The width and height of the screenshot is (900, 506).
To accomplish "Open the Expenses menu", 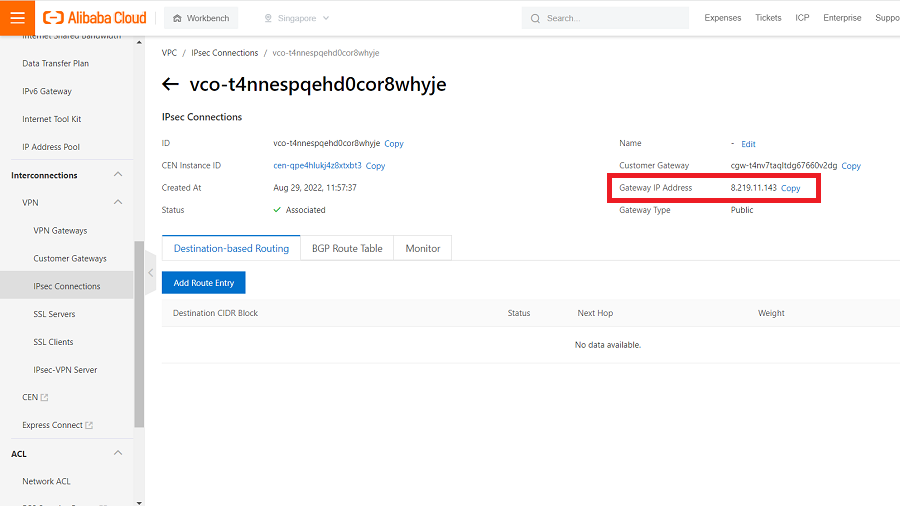I will [723, 18].
